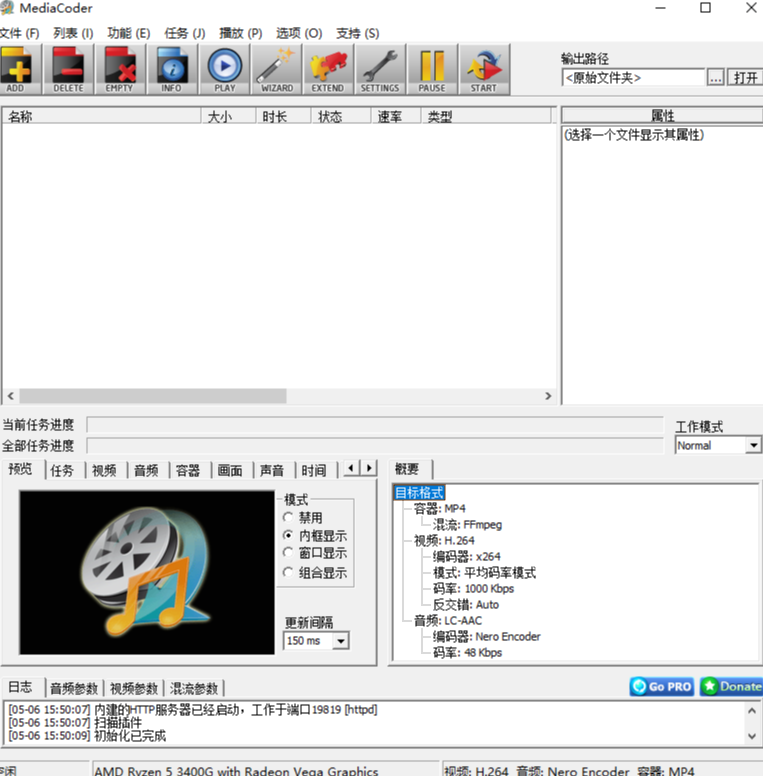The image size is (763, 776).
Task: Switch to the 预览 tab
Action: (21, 469)
